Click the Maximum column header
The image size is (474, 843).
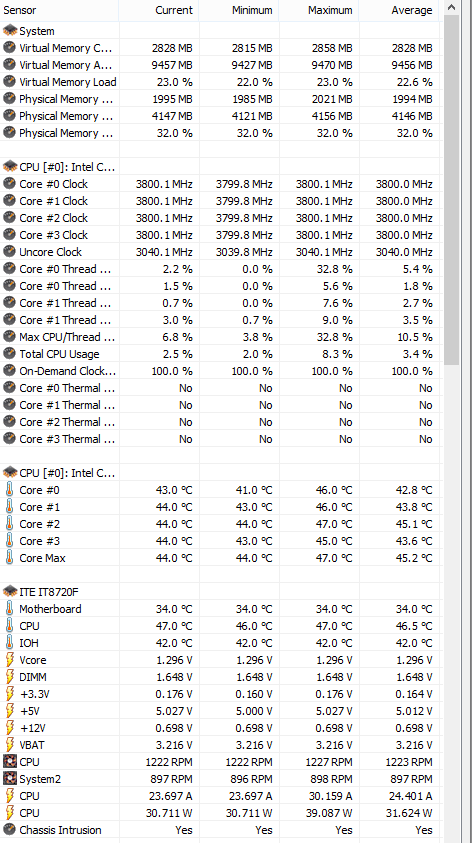click(319, 10)
